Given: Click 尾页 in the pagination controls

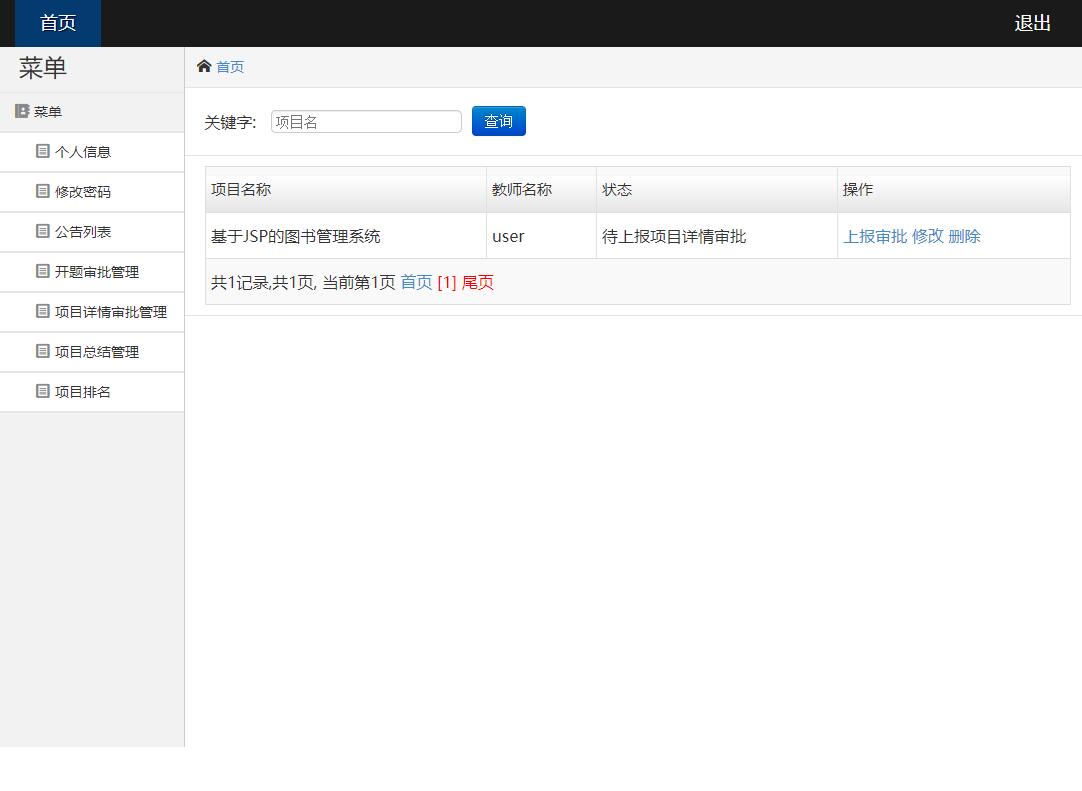Looking at the screenshot, I should (x=477, y=282).
